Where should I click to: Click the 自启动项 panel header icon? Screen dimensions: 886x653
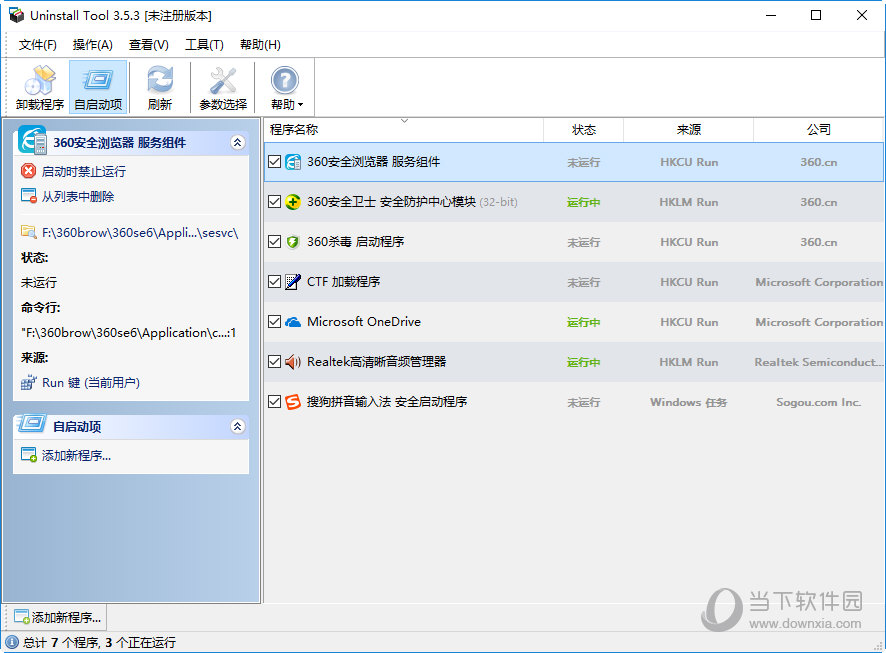32,423
